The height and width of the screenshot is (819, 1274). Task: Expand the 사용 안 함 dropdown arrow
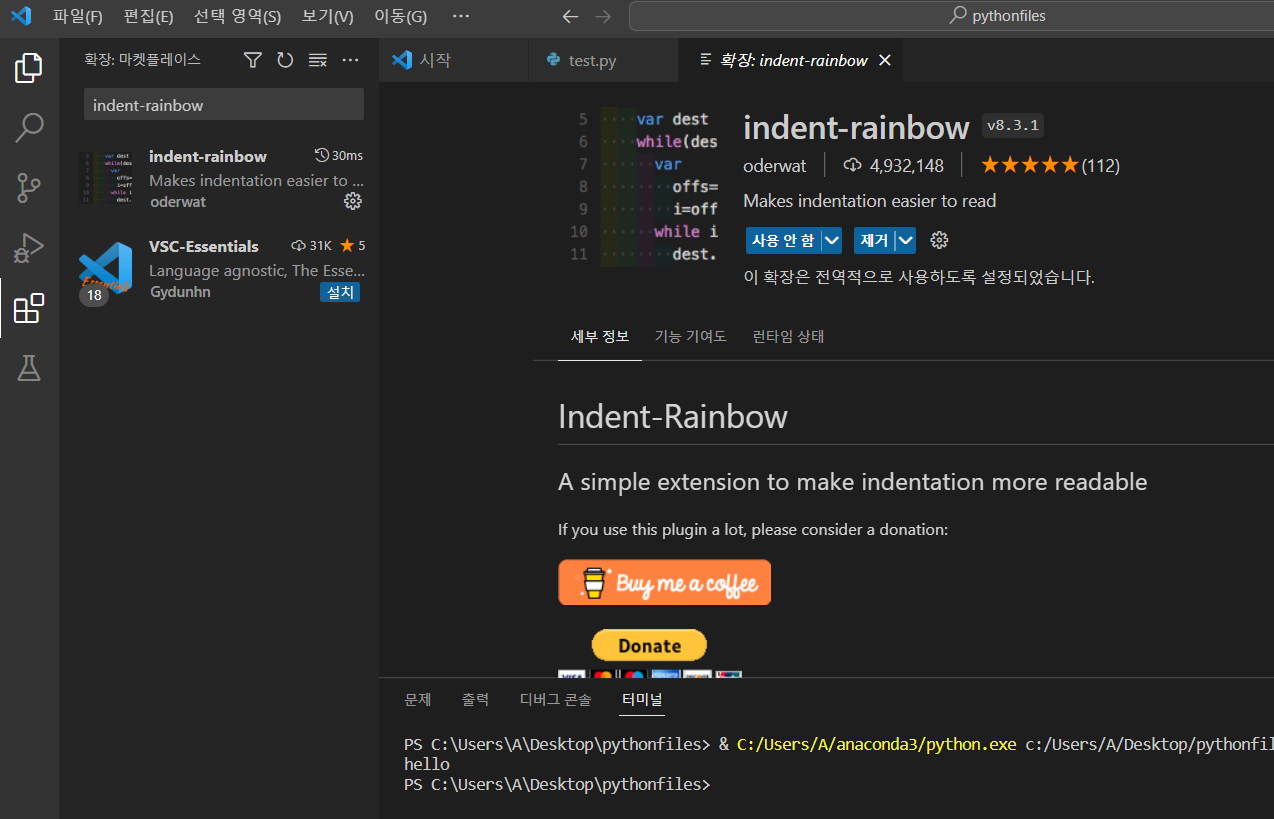[x=832, y=240]
